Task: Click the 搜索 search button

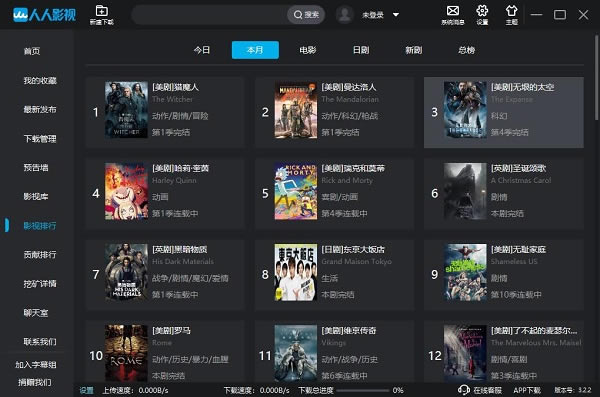Action: (x=306, y=15)
